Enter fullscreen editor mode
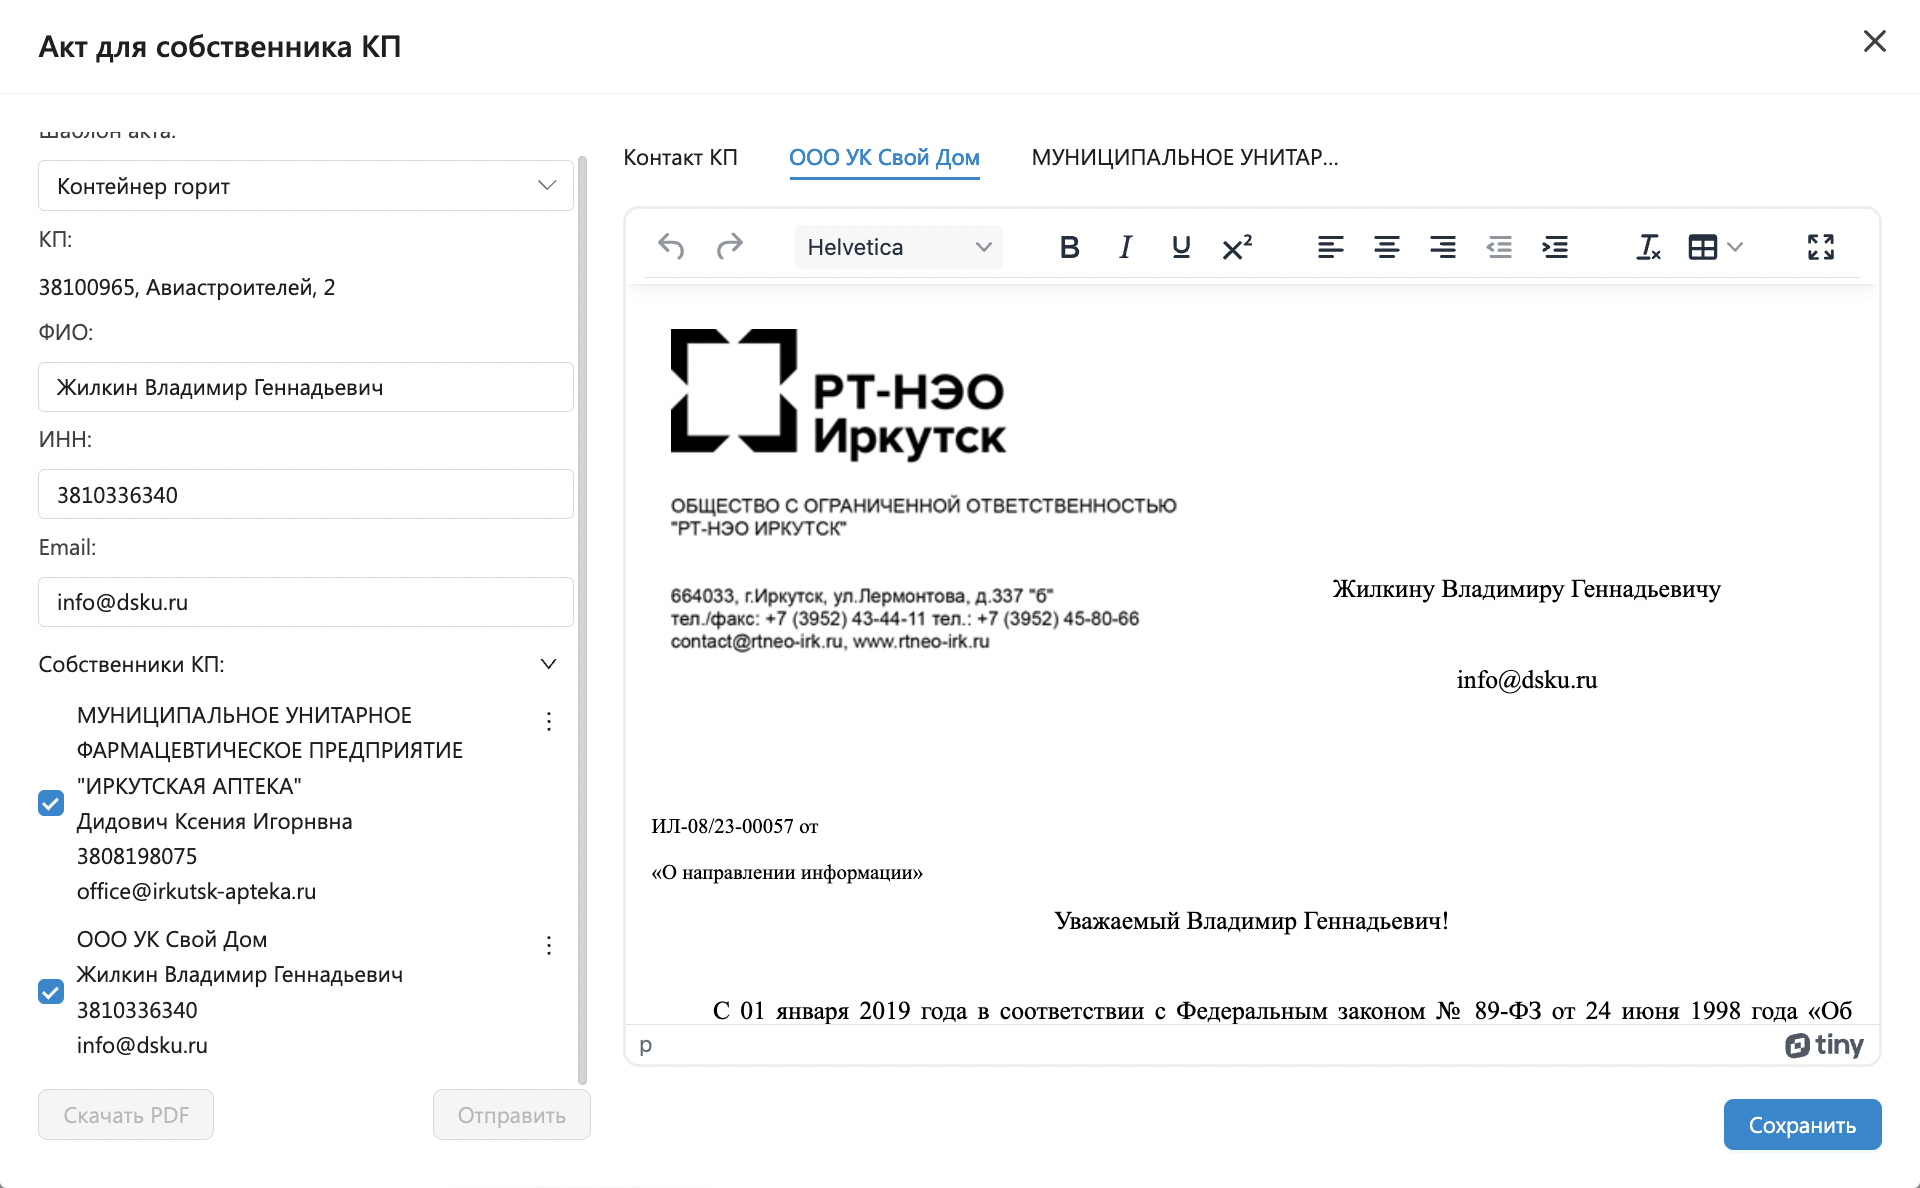The image size is (1920, 1188). [1821, 247]
